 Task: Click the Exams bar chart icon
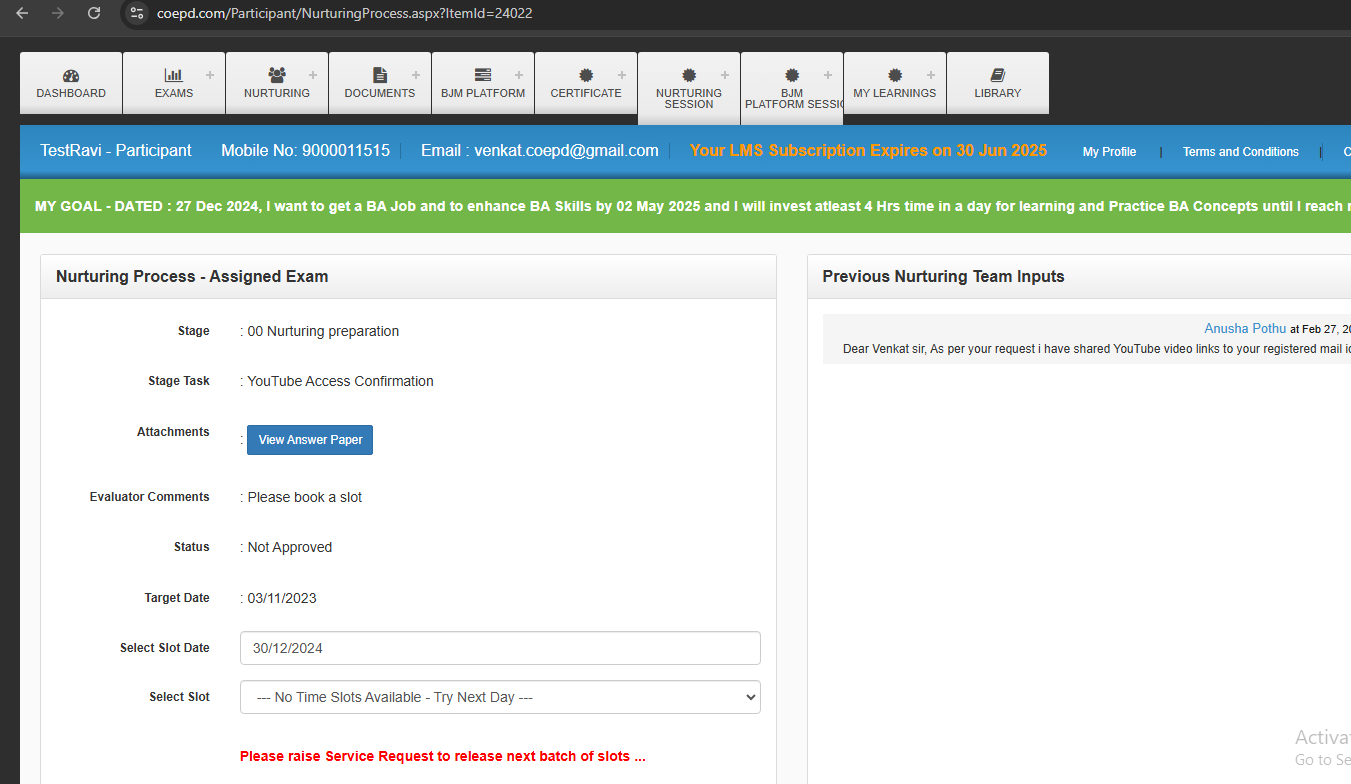point(173,75)
